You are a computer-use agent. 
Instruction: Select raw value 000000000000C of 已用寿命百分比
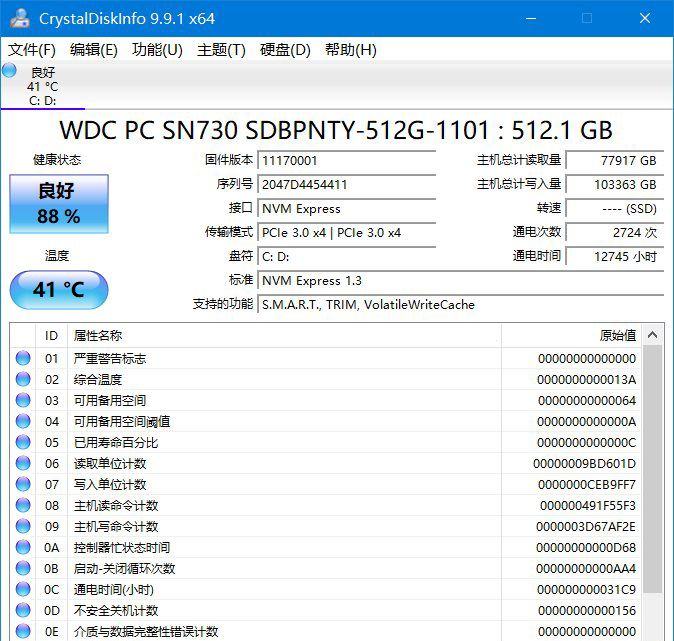pos(586,443)
